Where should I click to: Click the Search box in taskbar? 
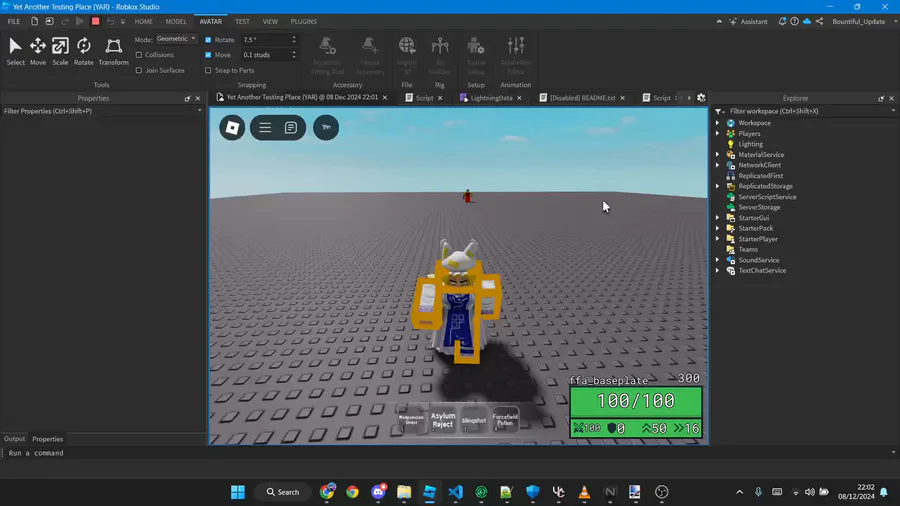click(x=283, y=492)
